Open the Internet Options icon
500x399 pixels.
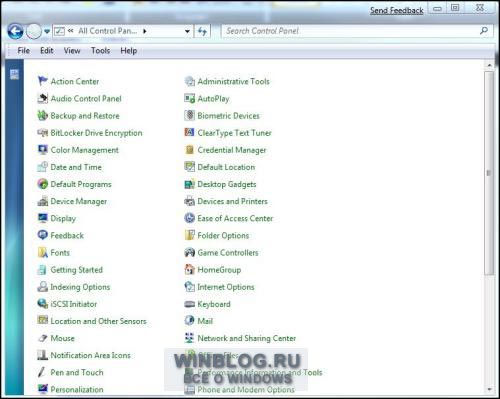pos(190,287)
